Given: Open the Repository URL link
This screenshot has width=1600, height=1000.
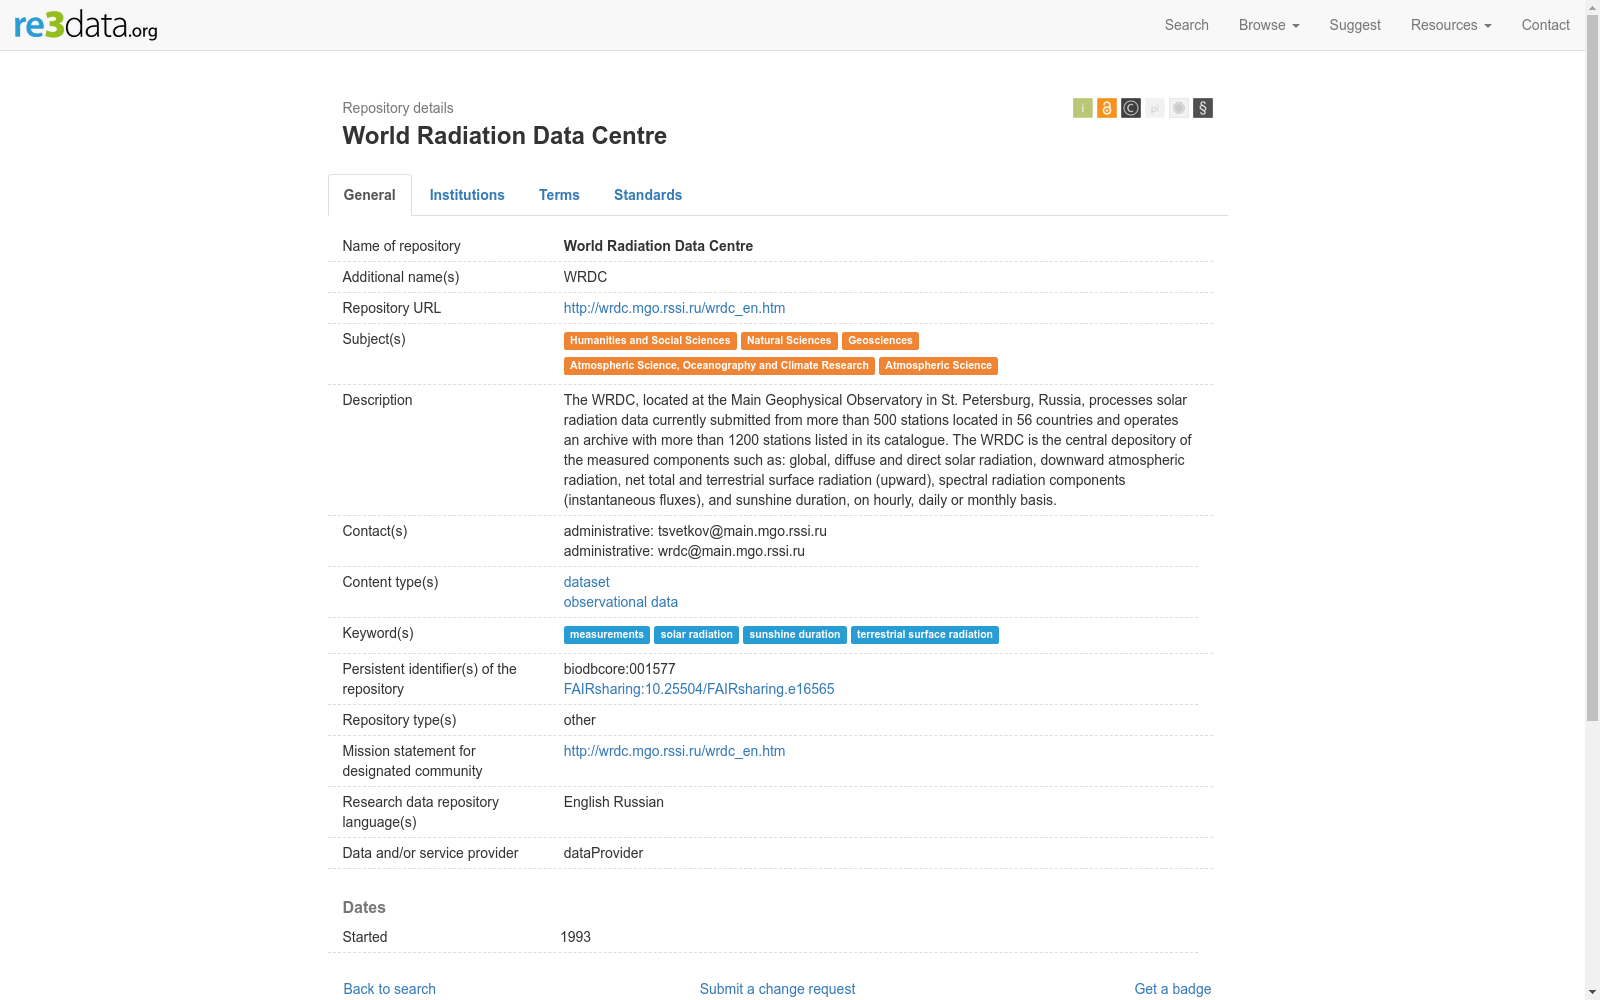Looking at the screenshot, I should [674, 308].
